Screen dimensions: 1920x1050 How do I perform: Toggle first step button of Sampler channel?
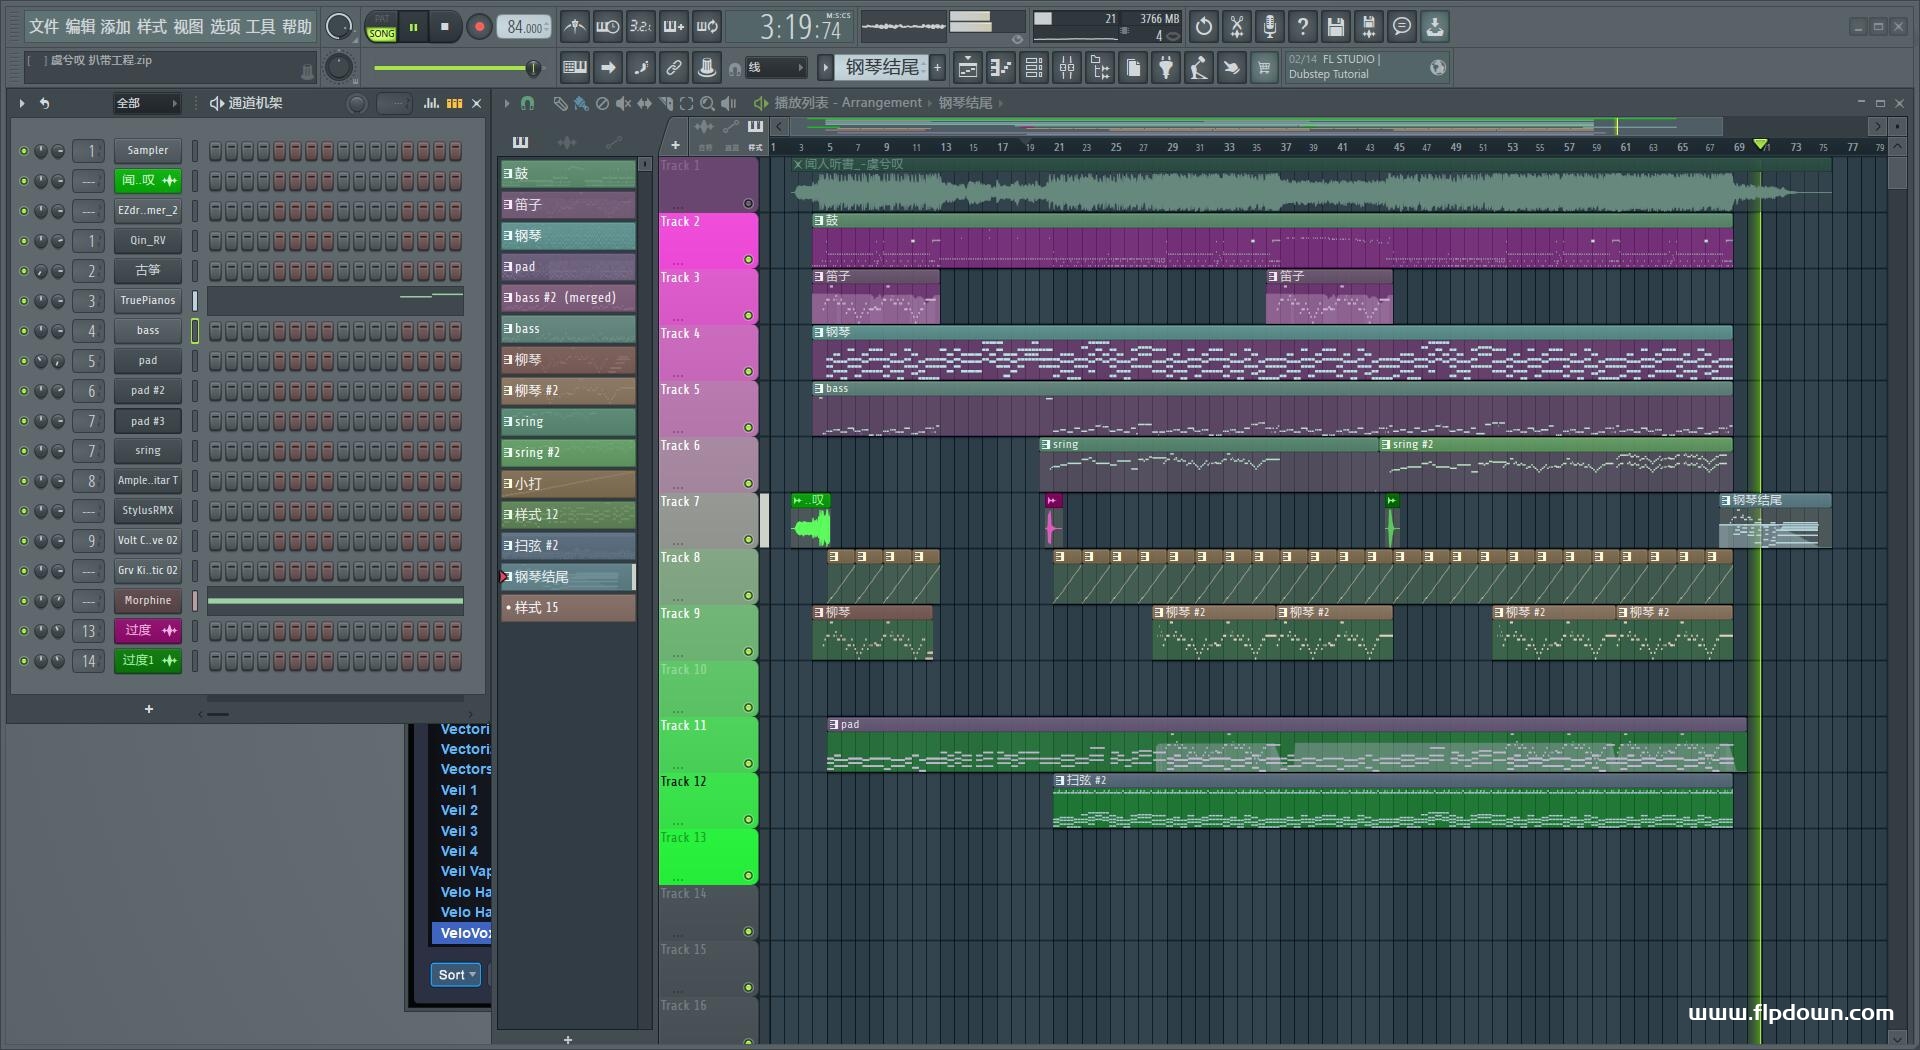215,151
